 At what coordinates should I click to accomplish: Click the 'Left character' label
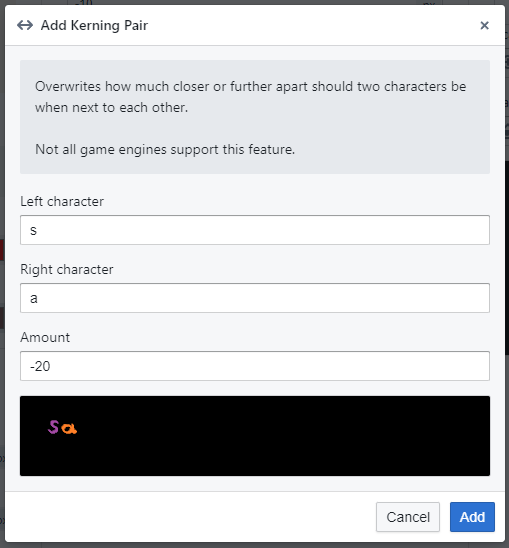coord(62,202)
